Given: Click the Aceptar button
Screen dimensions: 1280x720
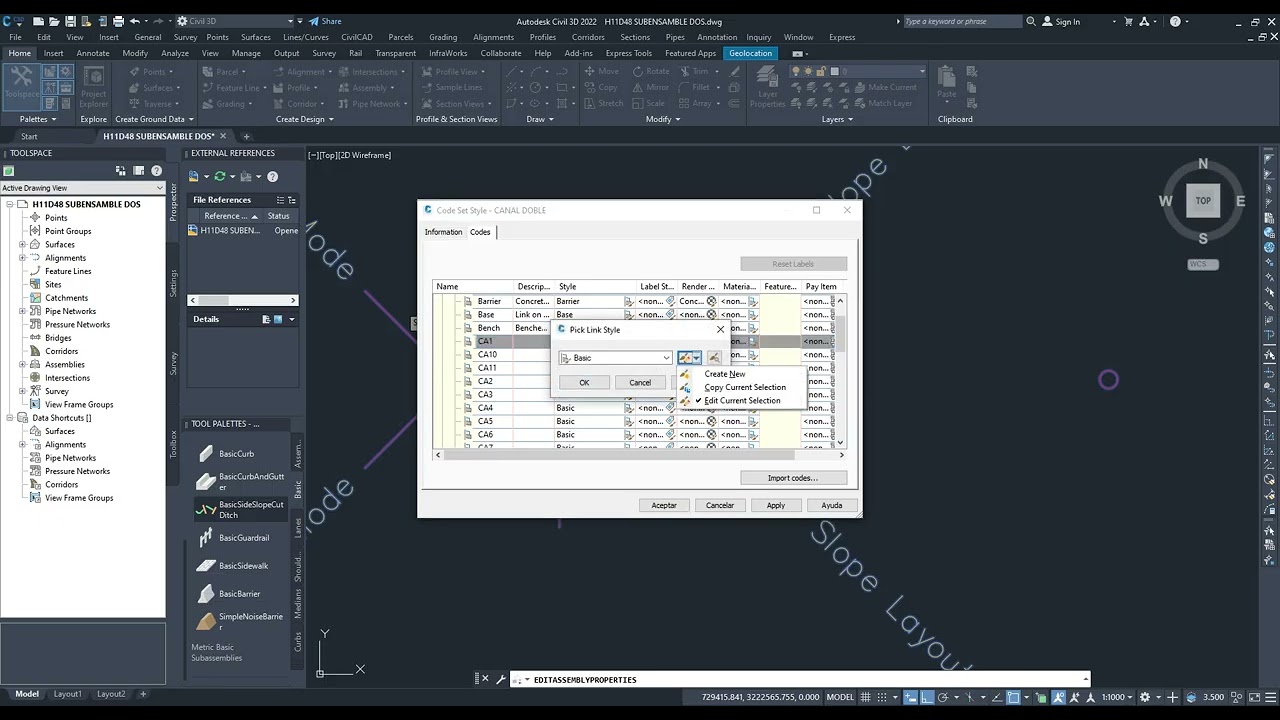Looking at the screenshot, I should coord(664,505).
